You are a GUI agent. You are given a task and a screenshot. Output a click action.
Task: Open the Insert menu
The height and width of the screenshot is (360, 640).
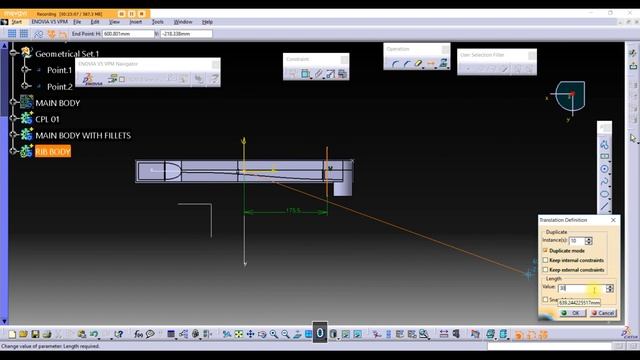pyautogui.click(x=136, y=22)
